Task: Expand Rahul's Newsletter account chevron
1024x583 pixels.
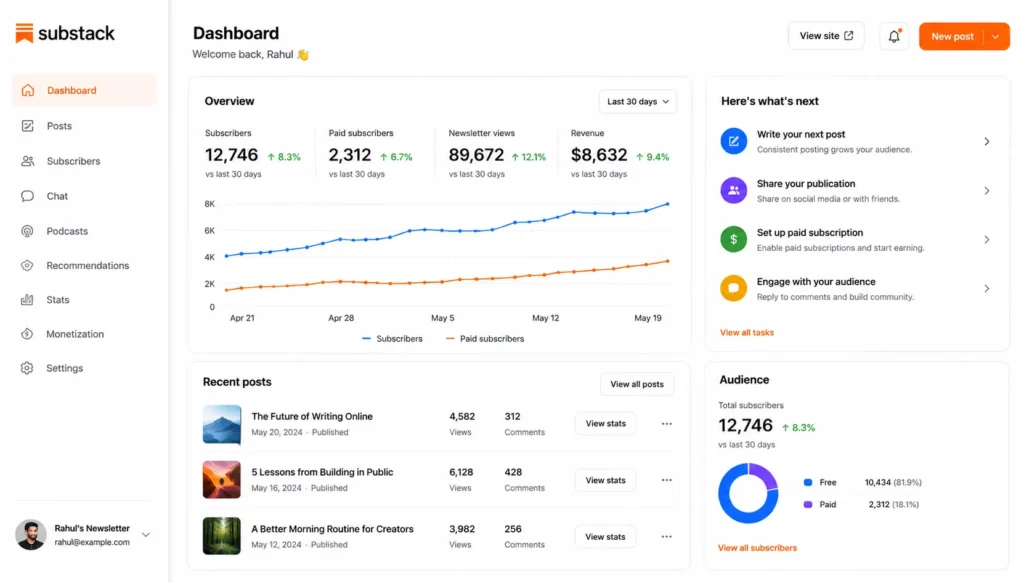Action: (x=146, y=535)
